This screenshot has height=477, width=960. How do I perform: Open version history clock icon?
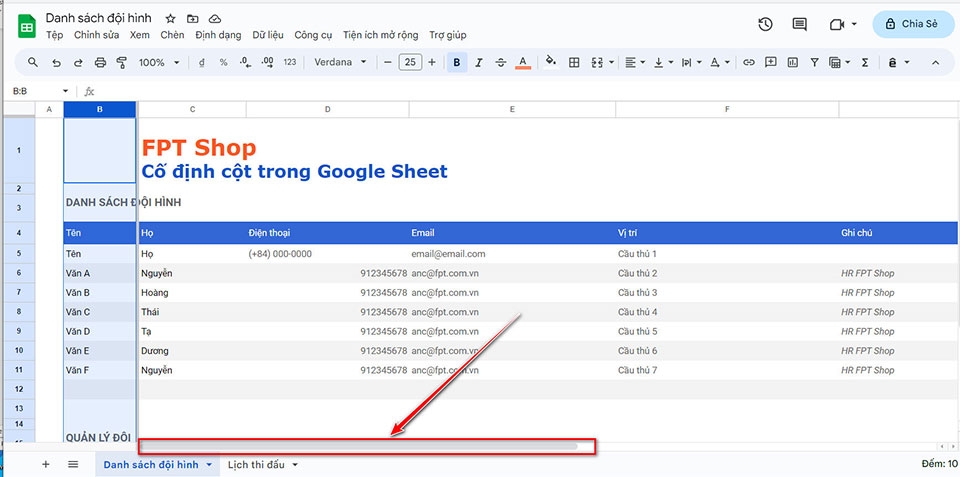coord(765,24)
